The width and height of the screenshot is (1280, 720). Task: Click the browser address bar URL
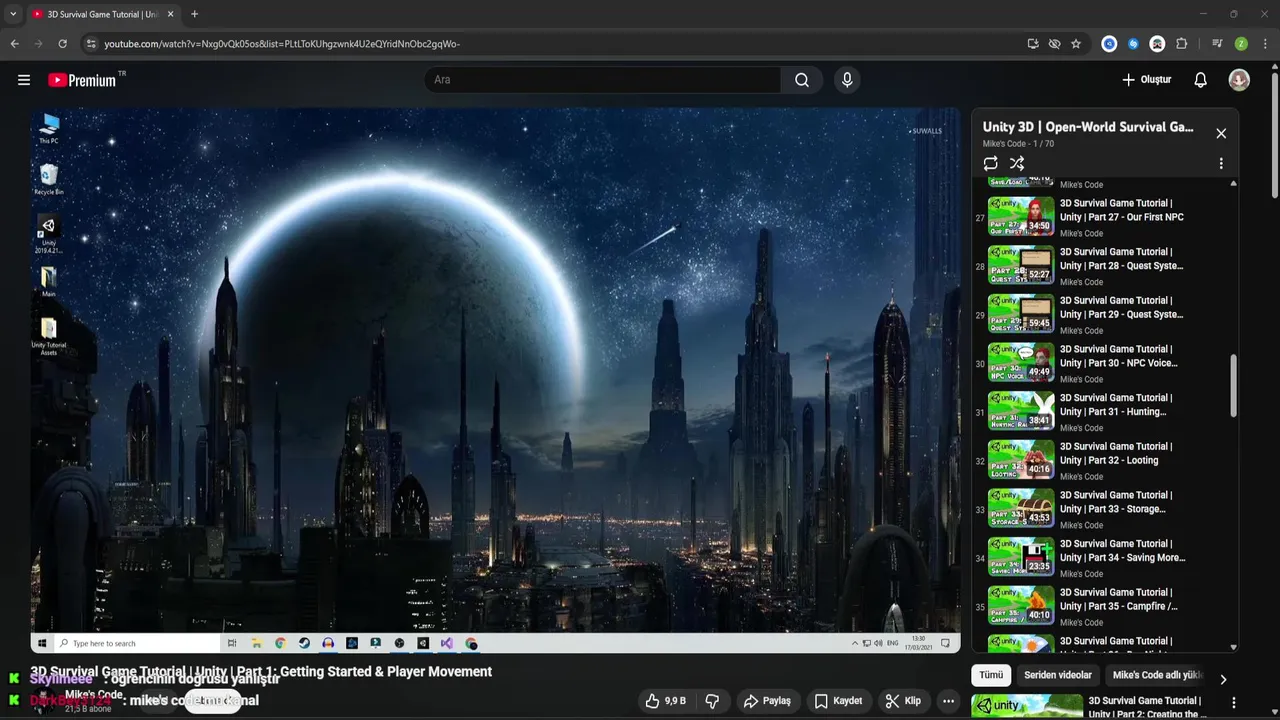[282, 44]
